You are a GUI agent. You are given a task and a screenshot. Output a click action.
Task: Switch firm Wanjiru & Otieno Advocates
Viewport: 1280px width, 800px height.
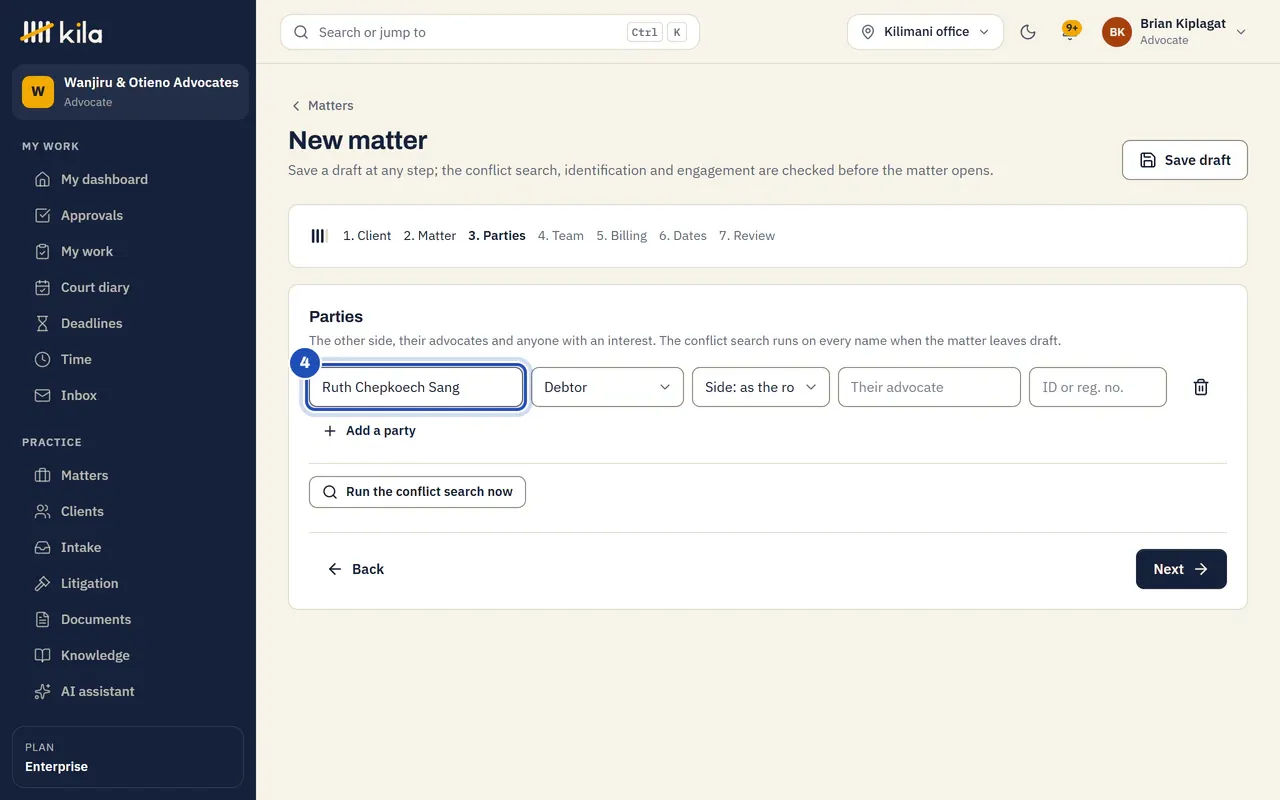point(130,92)
